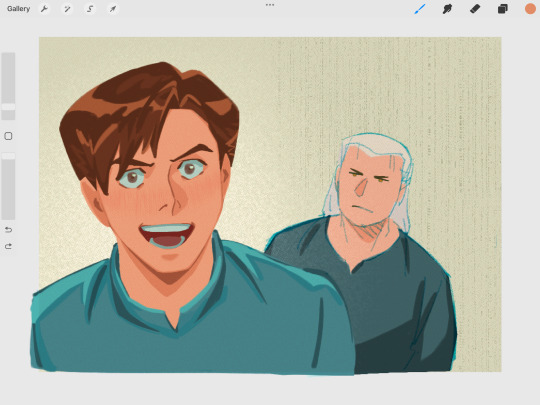Screen dimensions: 540x405
Task: Redo the stroke with sidebar arrow
Action: pos(8,246)
